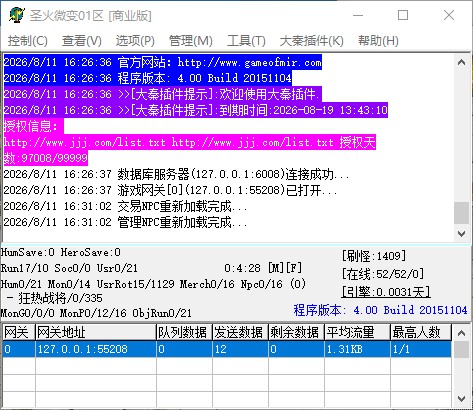Click the 数据库服务器 连接成功 log line
The width and height of the screenshot is (473, 410).
click(176, 174)
